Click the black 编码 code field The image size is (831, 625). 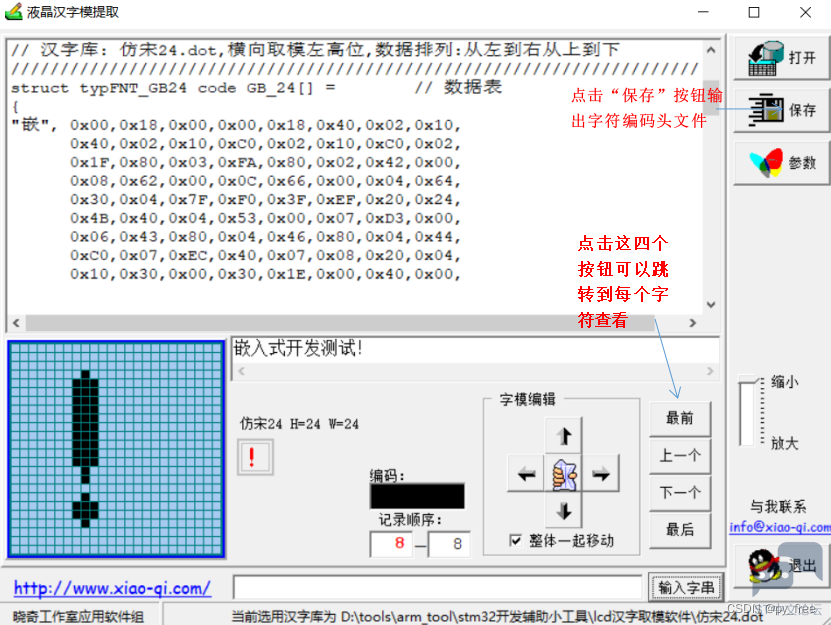click(x=417, y=496)
